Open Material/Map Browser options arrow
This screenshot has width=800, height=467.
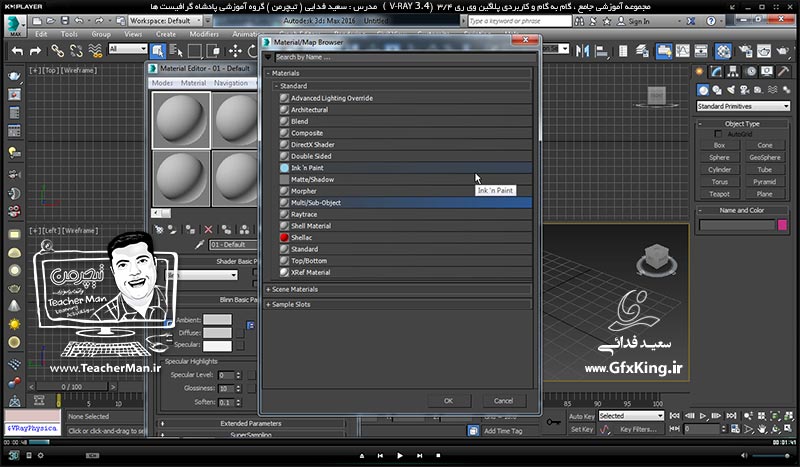[268, 57]
